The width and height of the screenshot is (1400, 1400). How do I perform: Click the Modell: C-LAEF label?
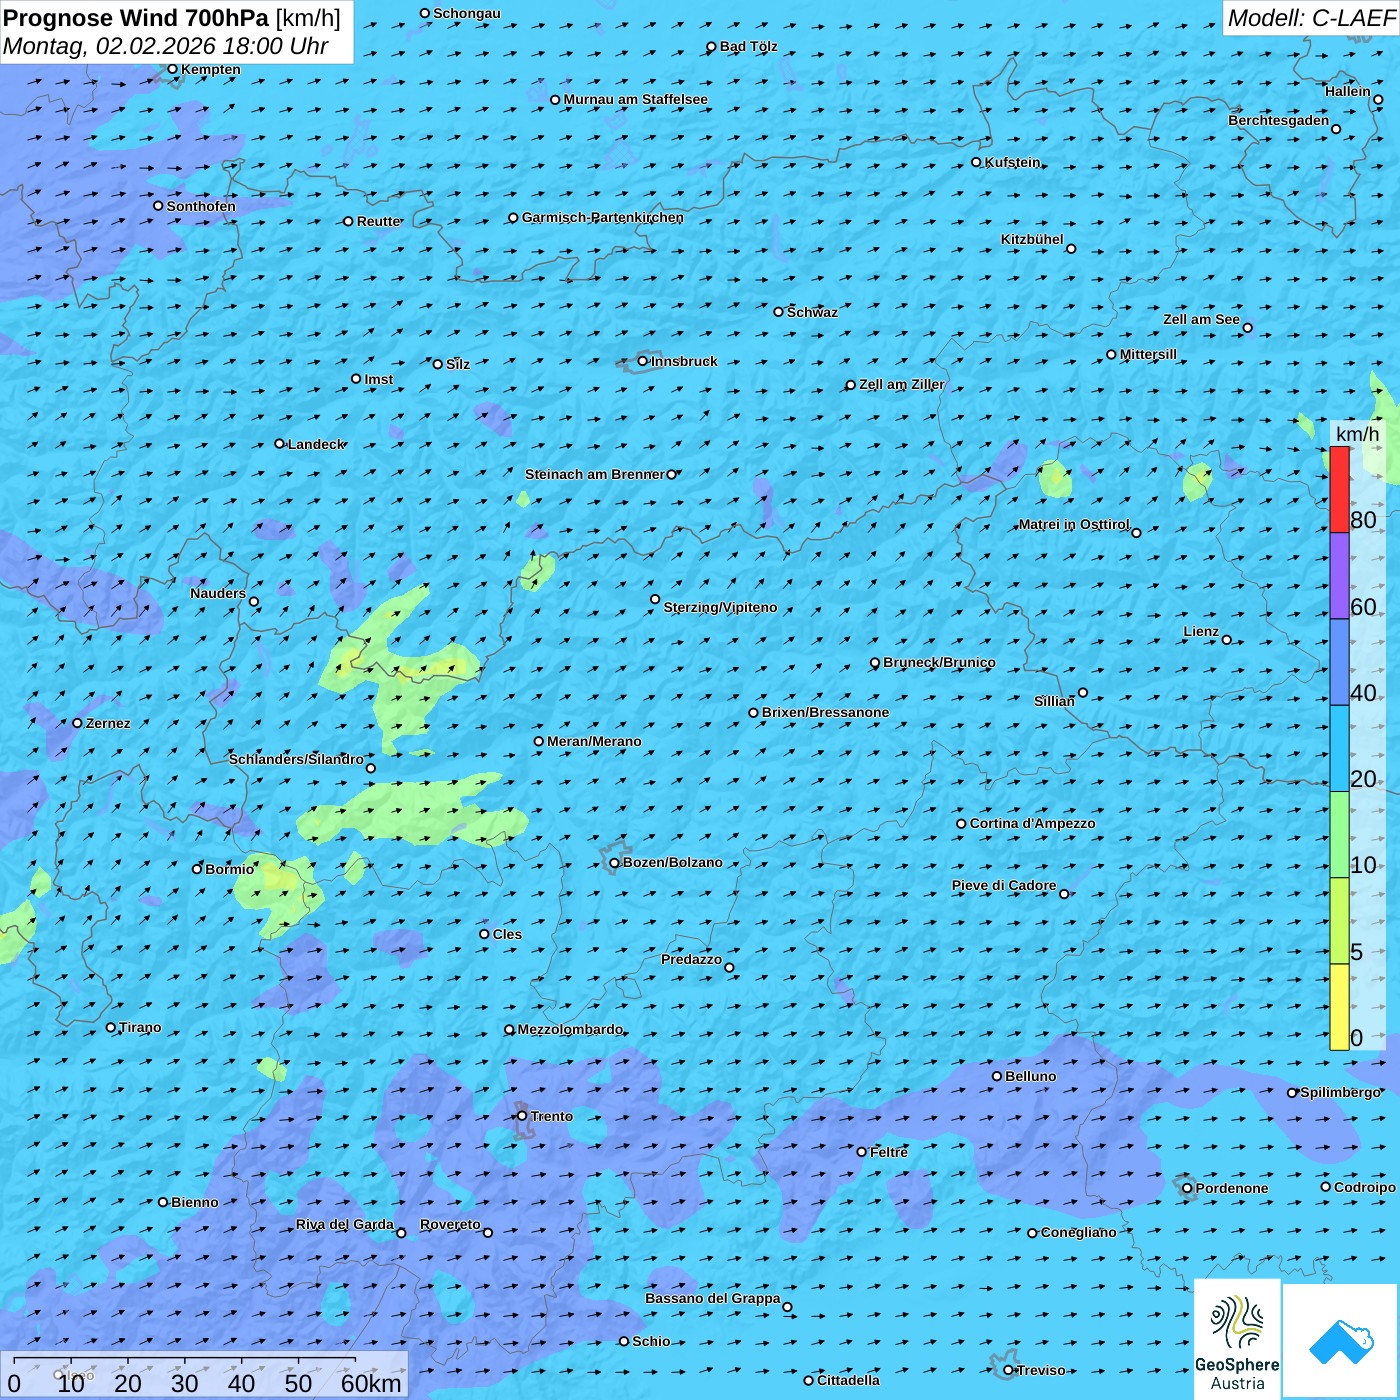tap(1311, 18)
